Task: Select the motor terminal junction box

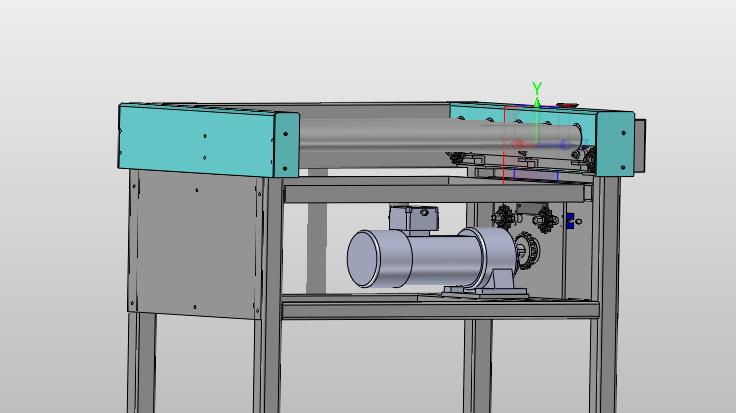Action: click(414, 218)
